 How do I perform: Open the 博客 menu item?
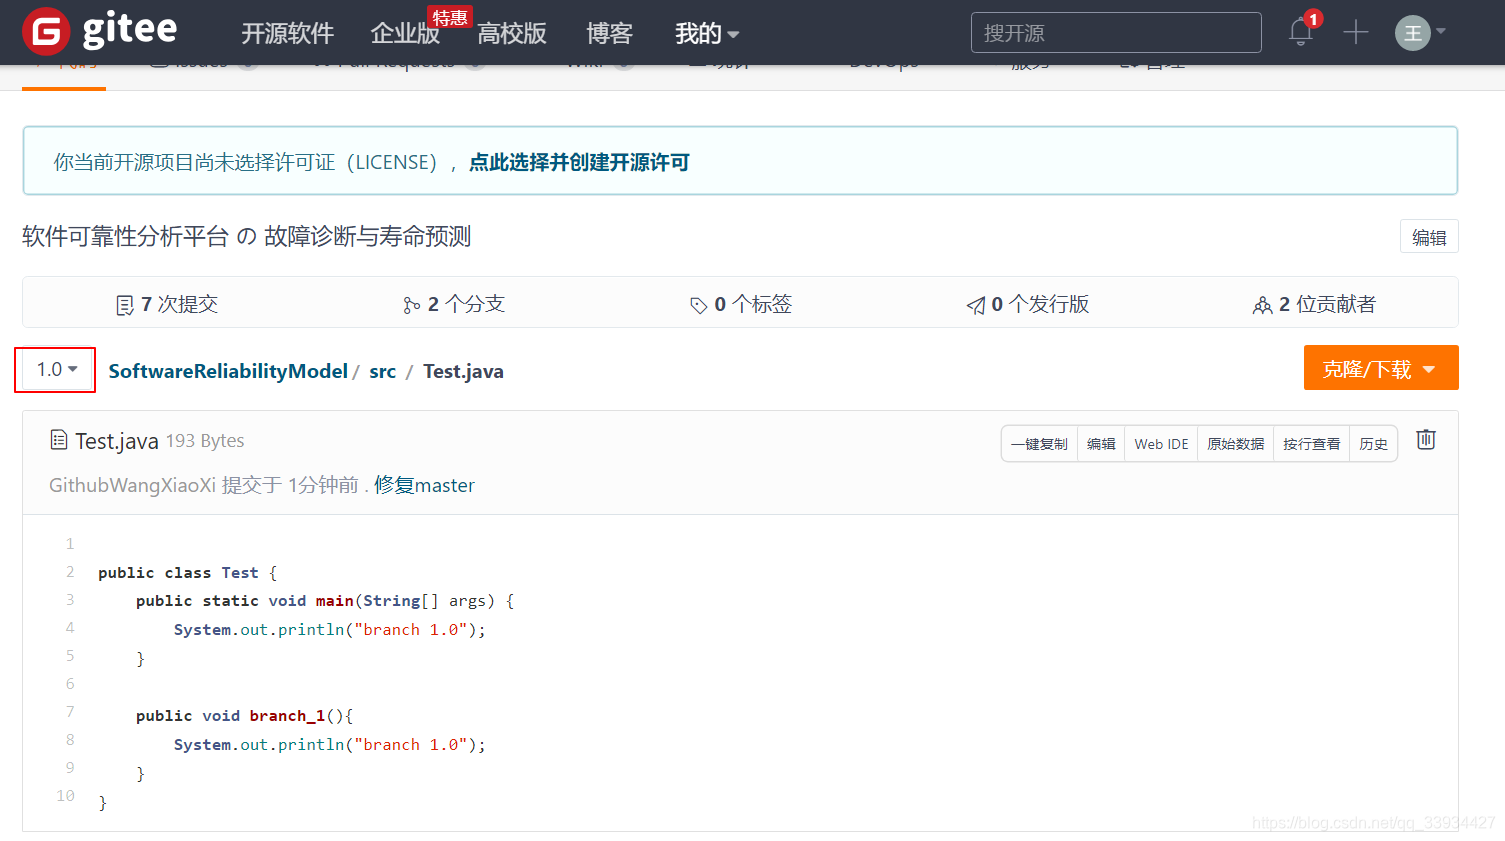[x=609, y=33]
